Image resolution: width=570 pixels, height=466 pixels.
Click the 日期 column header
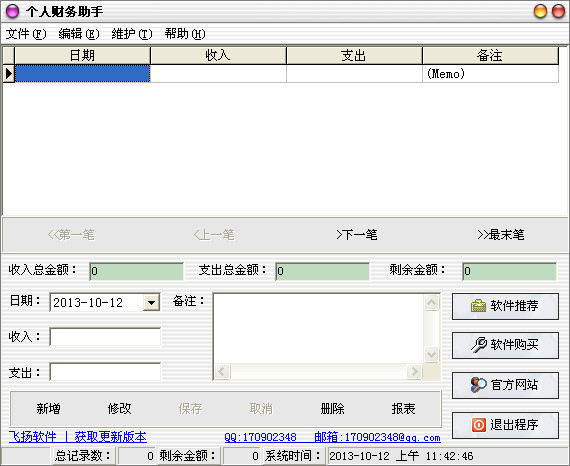click(x=82, y=56)
